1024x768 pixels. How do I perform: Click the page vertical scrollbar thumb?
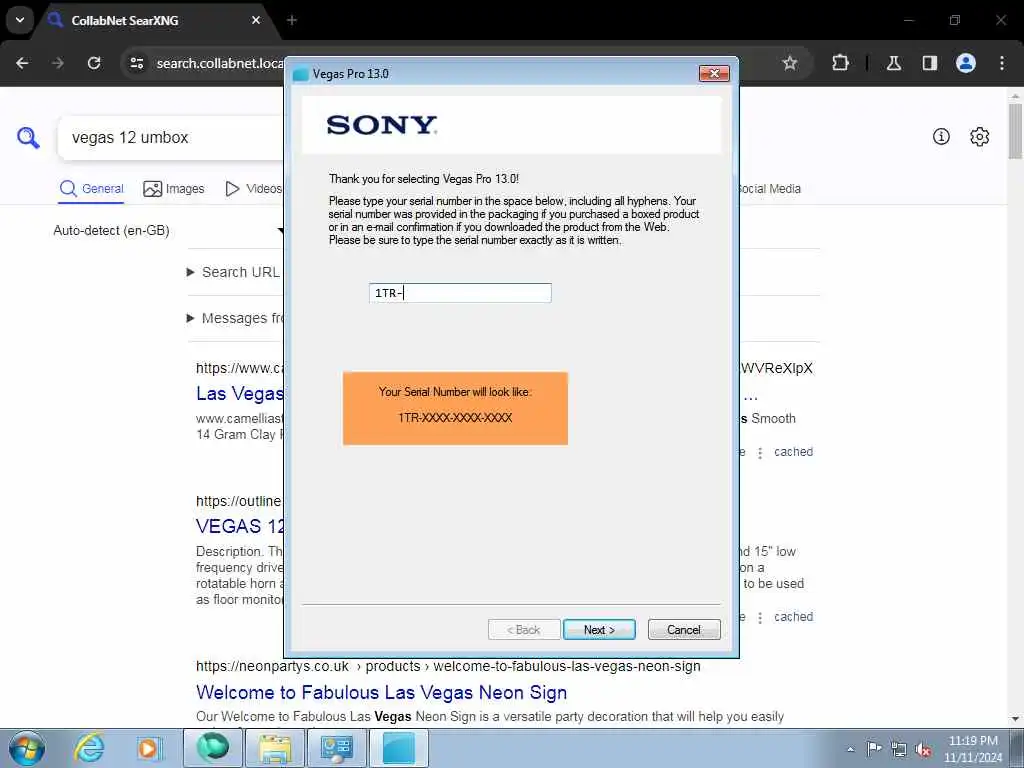click(x=1016, y=131)
